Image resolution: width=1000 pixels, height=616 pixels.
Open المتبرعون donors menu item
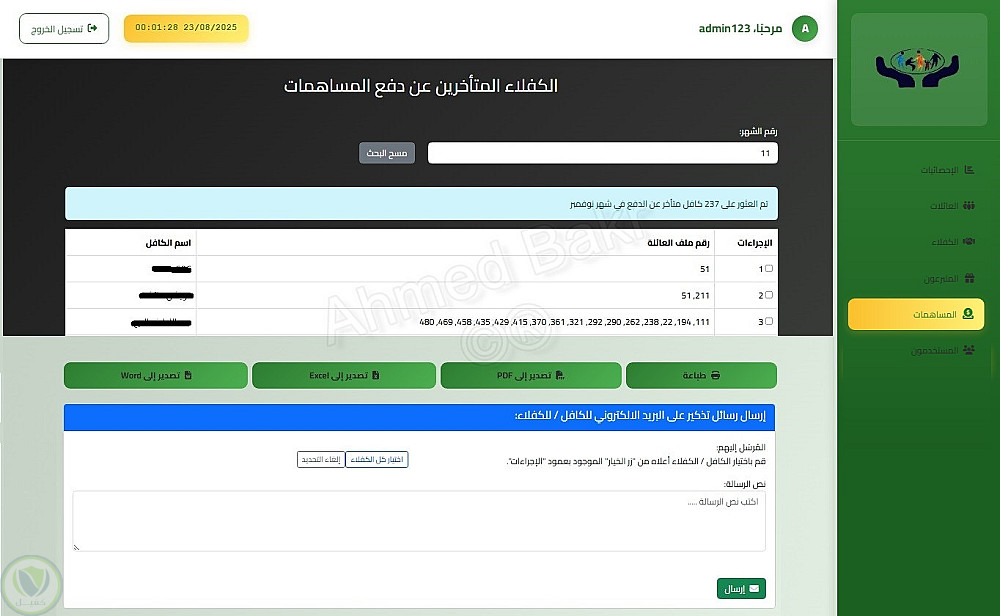point(949,278)
